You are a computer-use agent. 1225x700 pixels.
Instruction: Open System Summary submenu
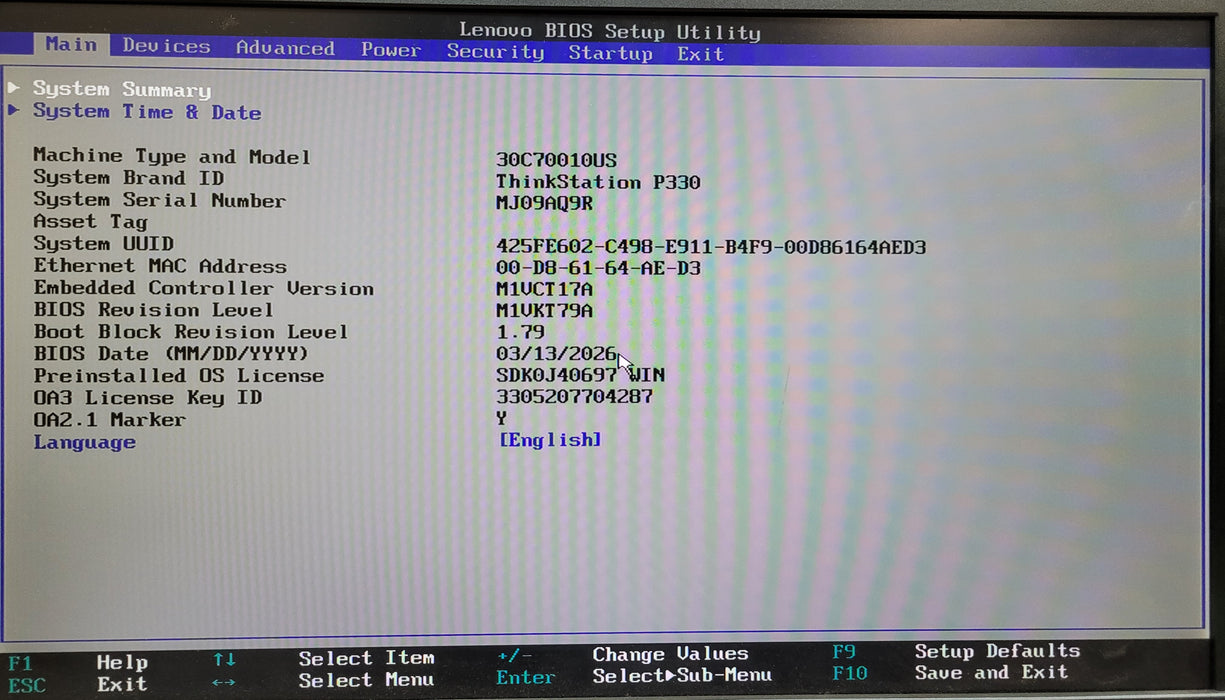point(122,89)
